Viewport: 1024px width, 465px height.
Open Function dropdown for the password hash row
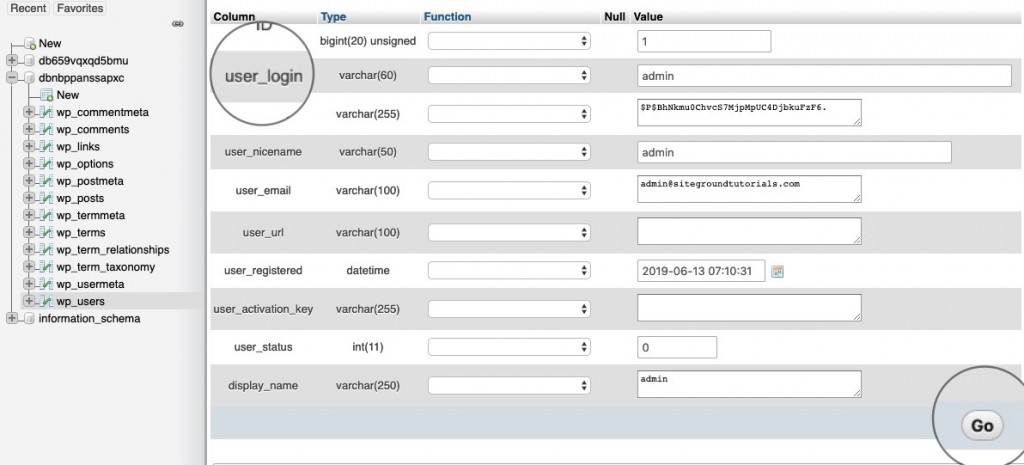pyautogui.click(x=509, y=114)
